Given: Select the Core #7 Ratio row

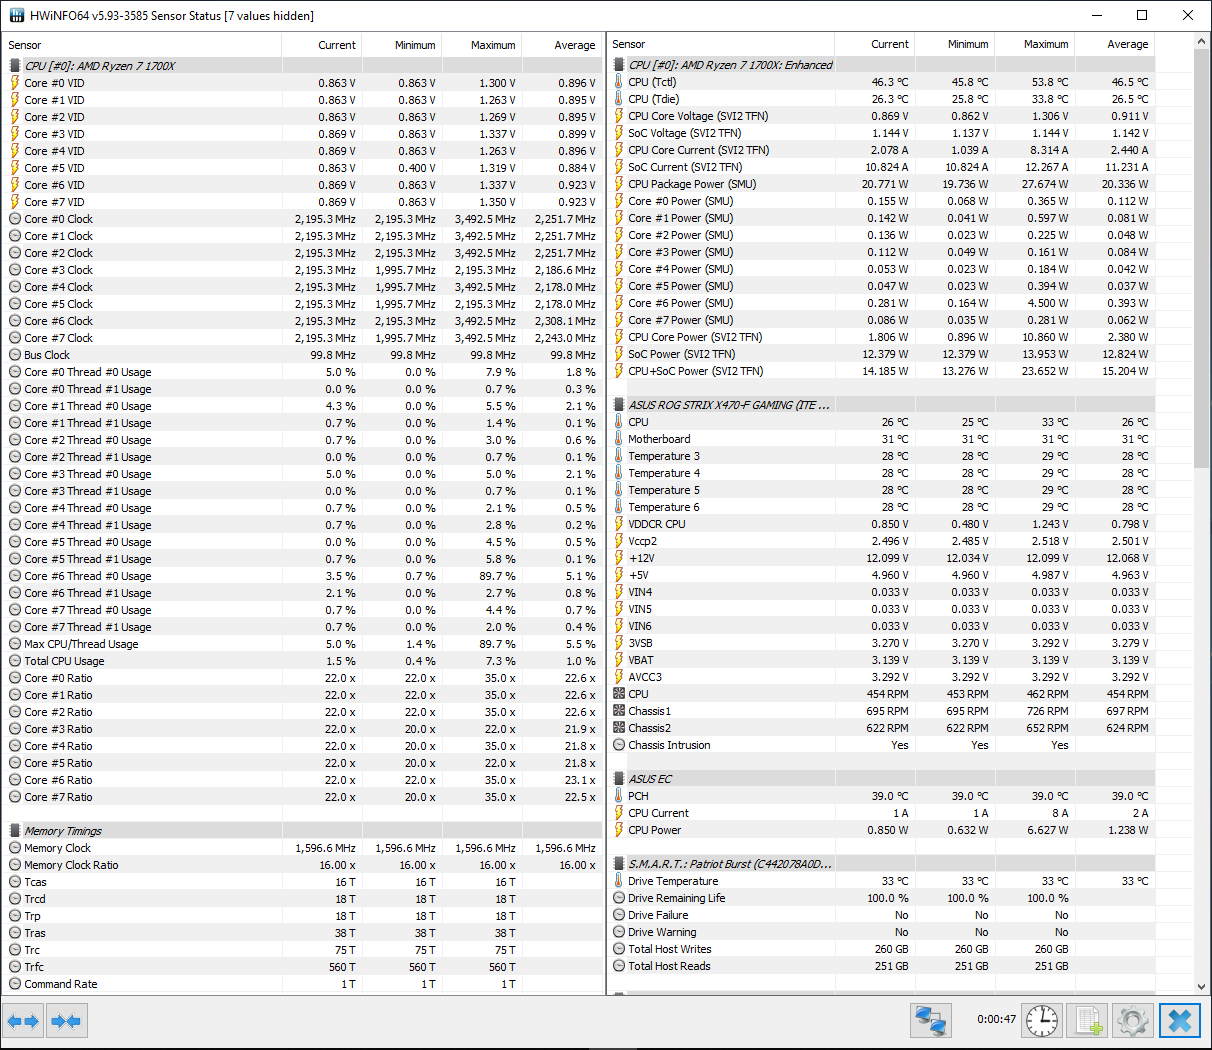Looking at the screenshot, I should pos(302,797).
